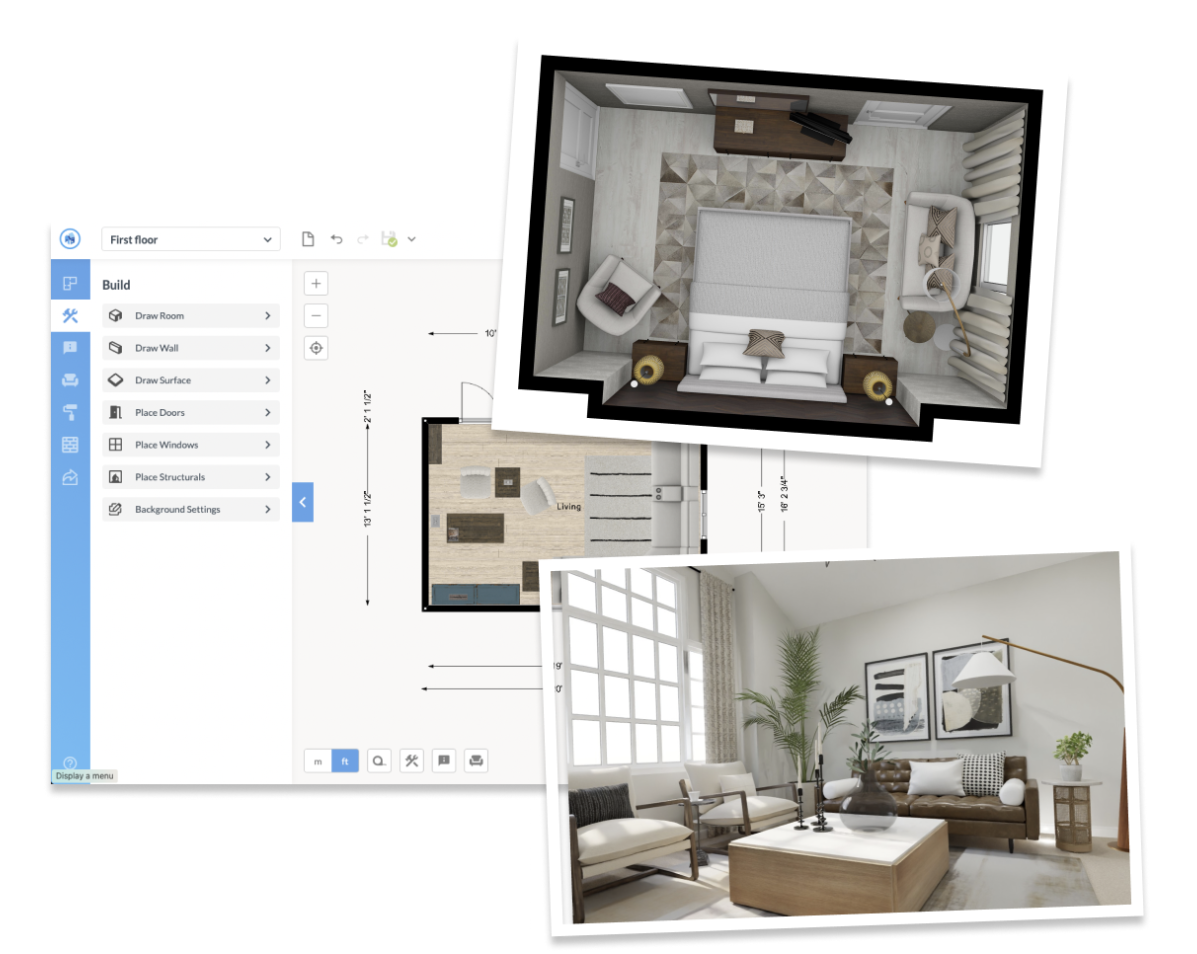Click the save project icon
Screen dimensions: 1197x954
pyautogui.click(x=389, y=239)
